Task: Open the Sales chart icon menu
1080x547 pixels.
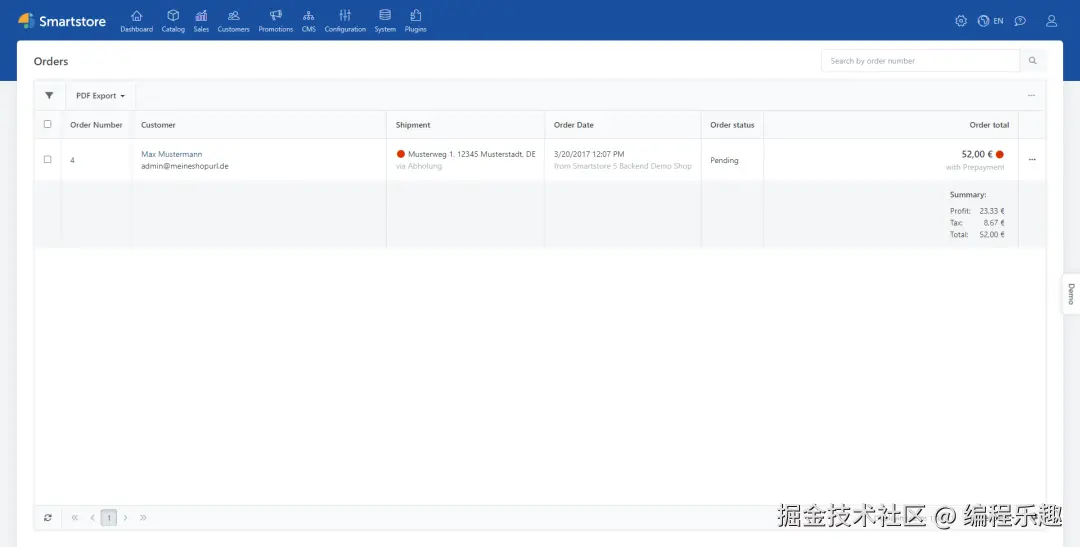Action: [x=201, y=21]
